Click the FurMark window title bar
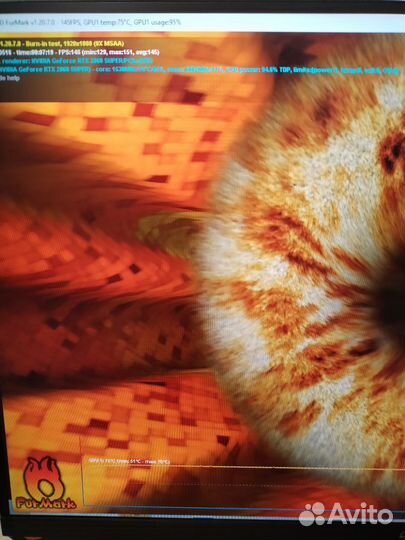The width and height of the screenshot is (405, 540). [202, 22]
